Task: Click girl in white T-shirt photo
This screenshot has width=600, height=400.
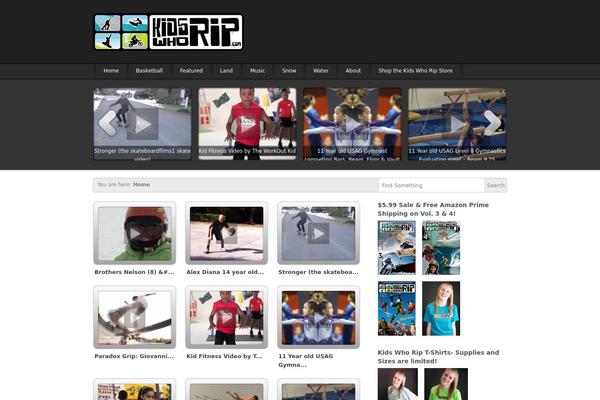Action: [x=398, y=384]
